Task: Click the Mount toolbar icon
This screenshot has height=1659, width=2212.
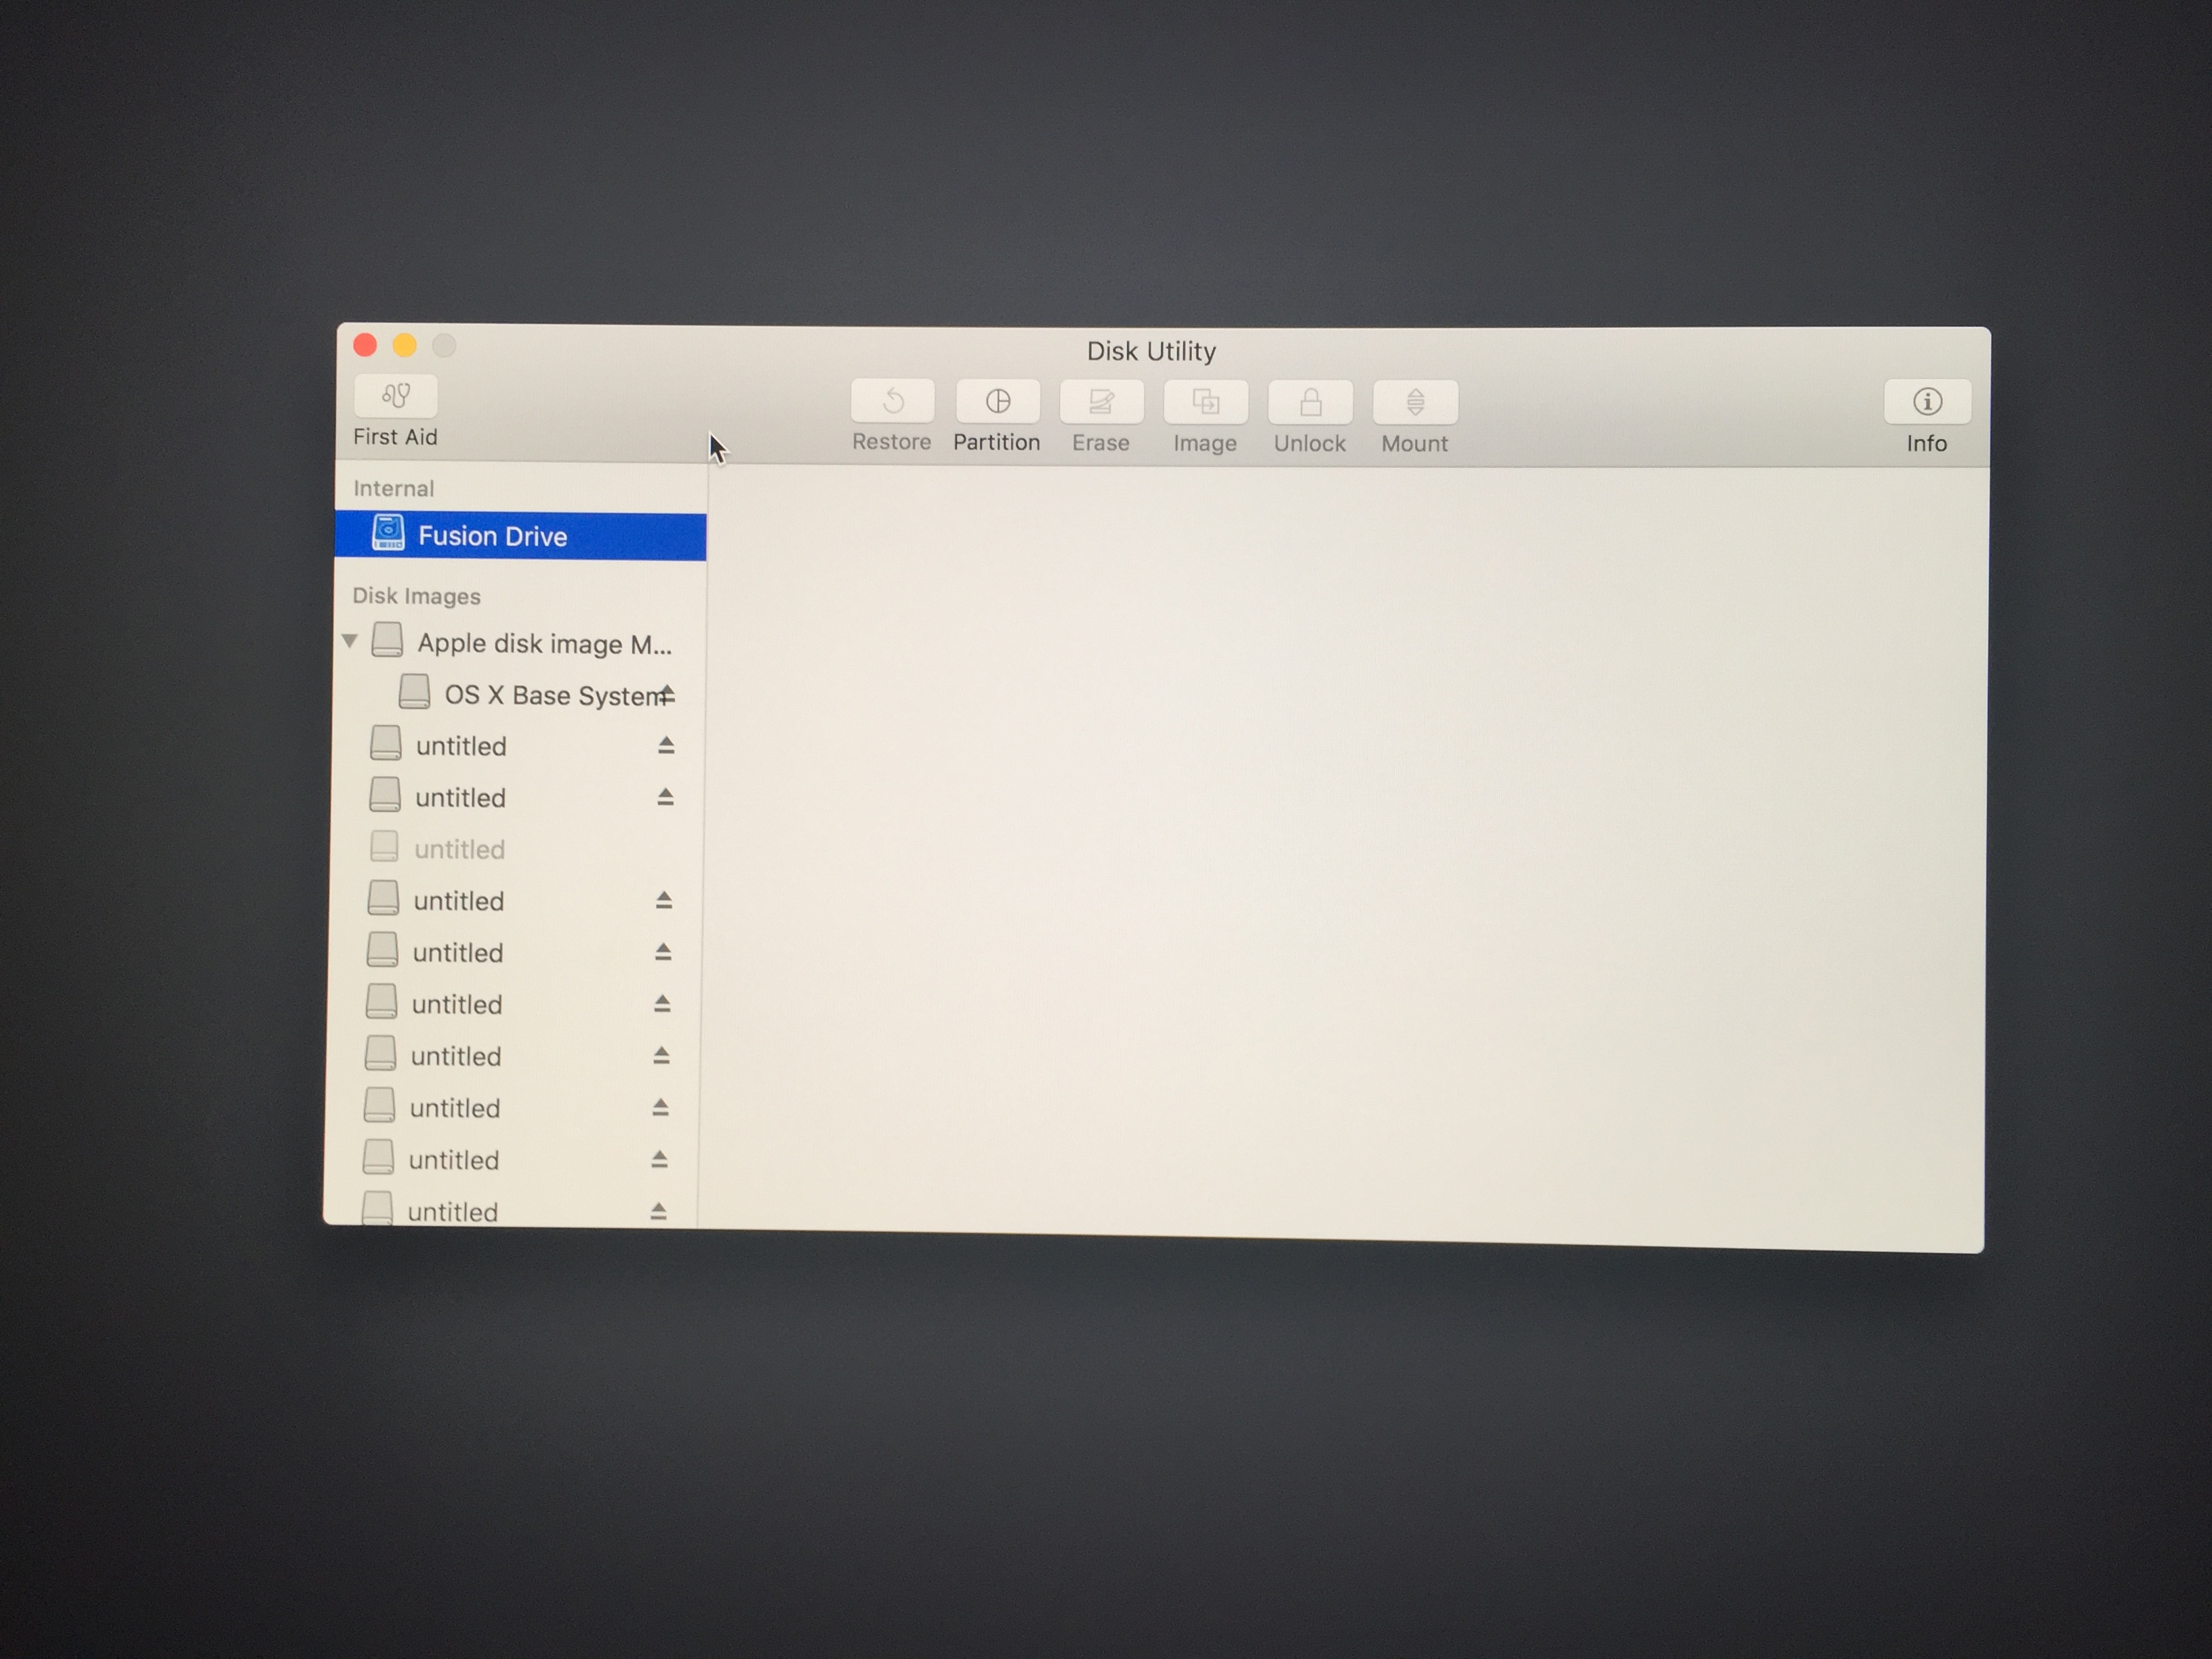Action: click(1415, 402)
